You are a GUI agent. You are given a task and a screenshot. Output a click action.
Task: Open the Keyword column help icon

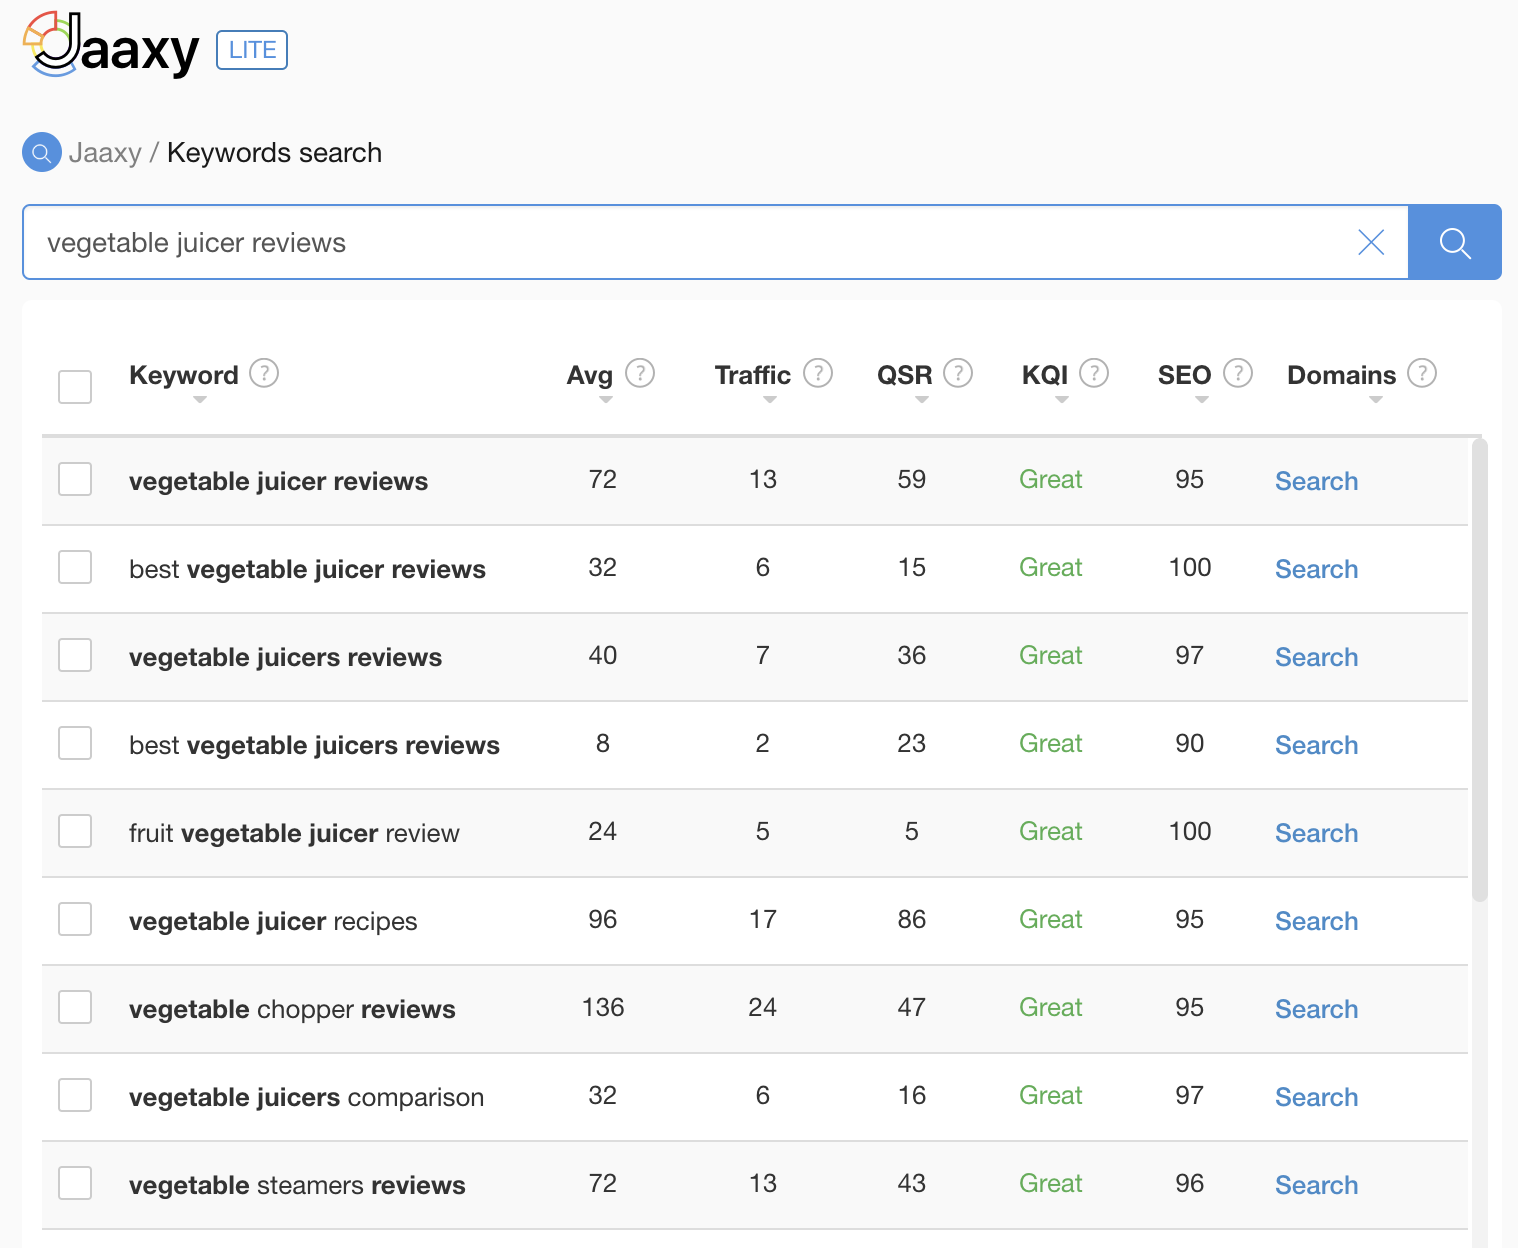pyautogui.click(x=264, y=373)
